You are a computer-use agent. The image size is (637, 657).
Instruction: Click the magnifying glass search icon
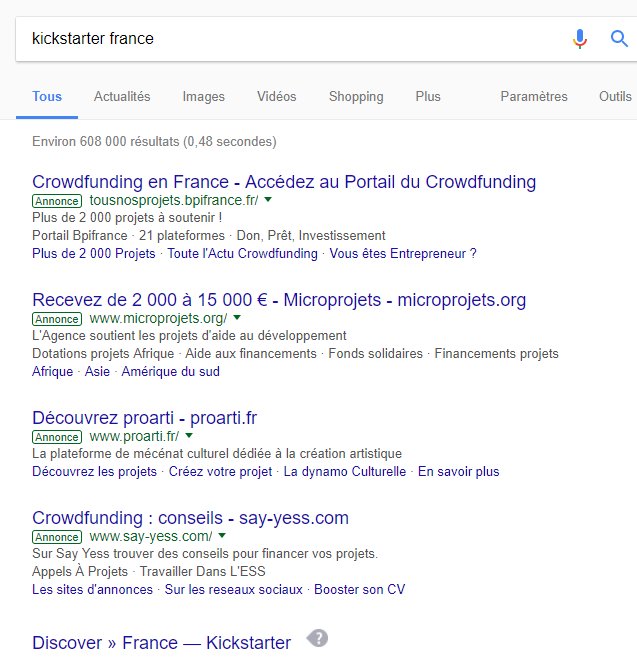(x=619, y=39)
